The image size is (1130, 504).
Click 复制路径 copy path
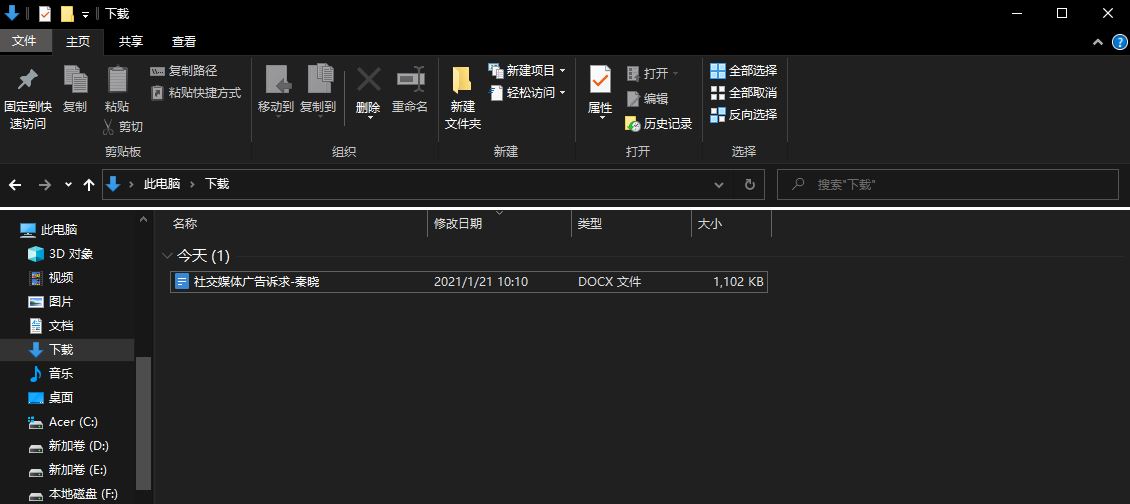(x=184, y=71)
